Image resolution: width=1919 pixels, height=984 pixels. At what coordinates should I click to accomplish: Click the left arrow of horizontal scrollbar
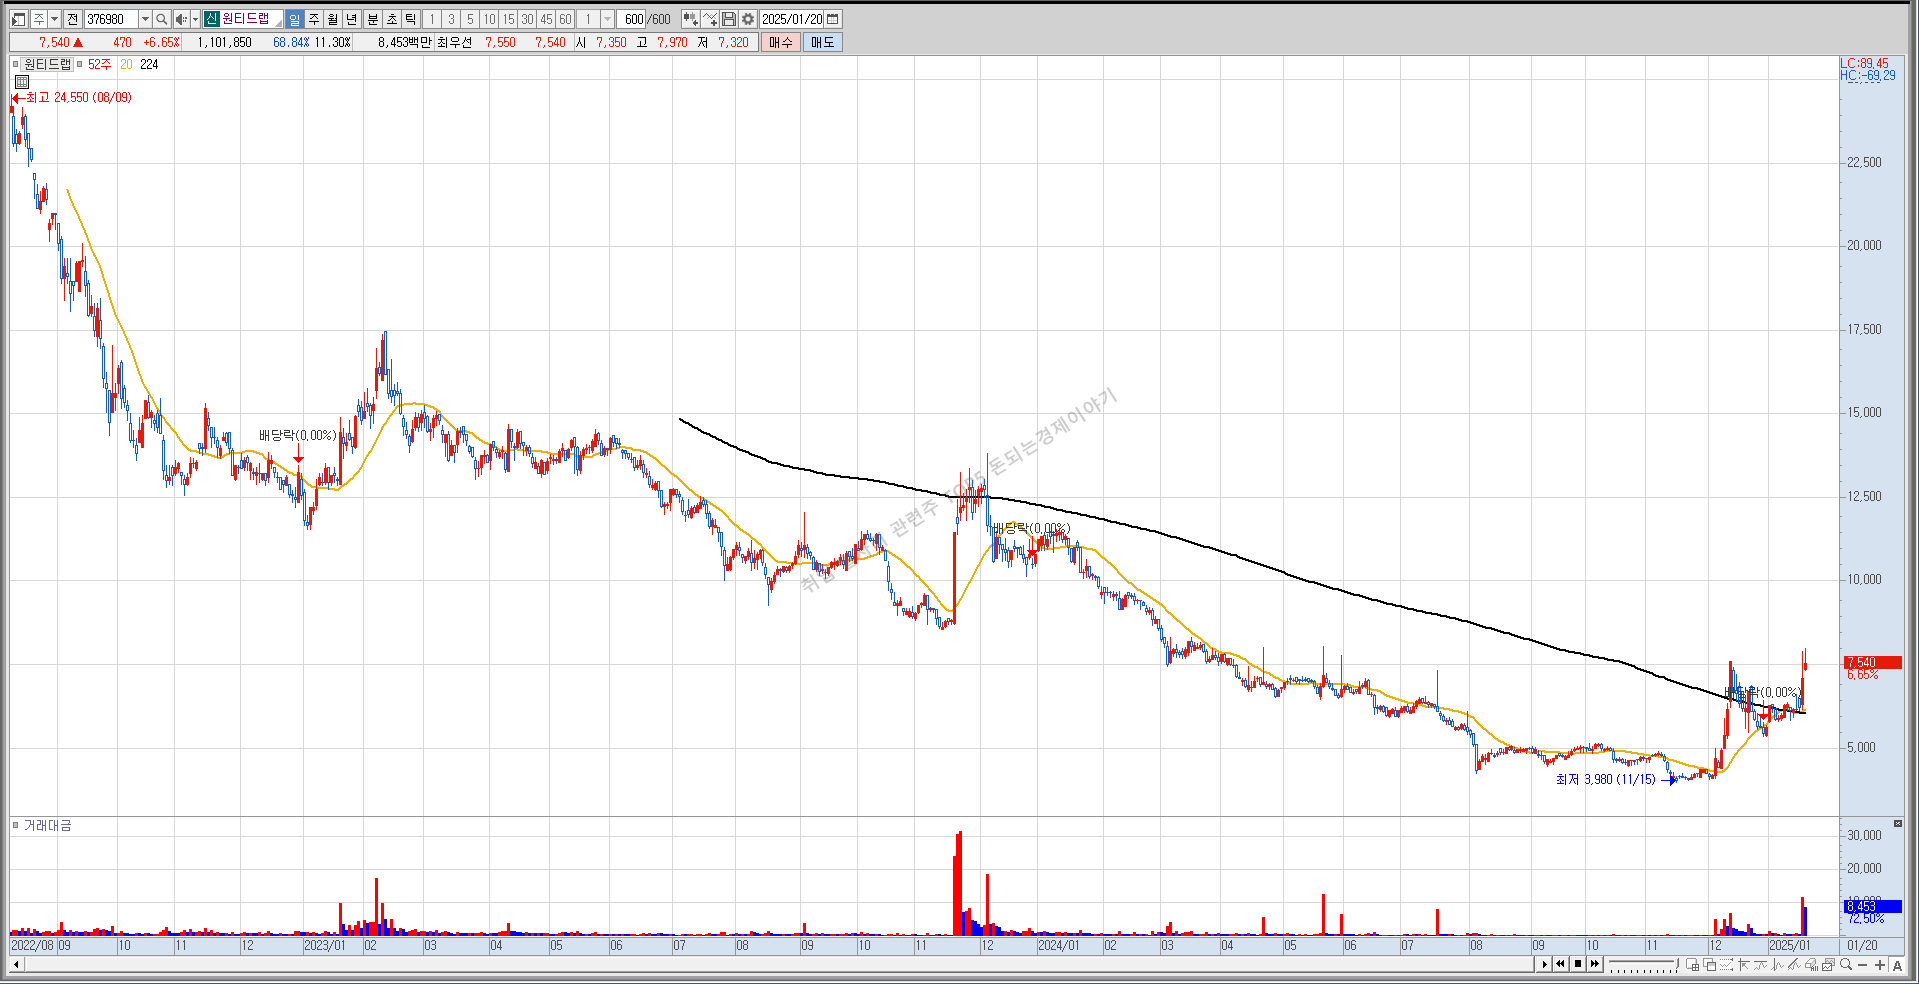click(16, 965)
